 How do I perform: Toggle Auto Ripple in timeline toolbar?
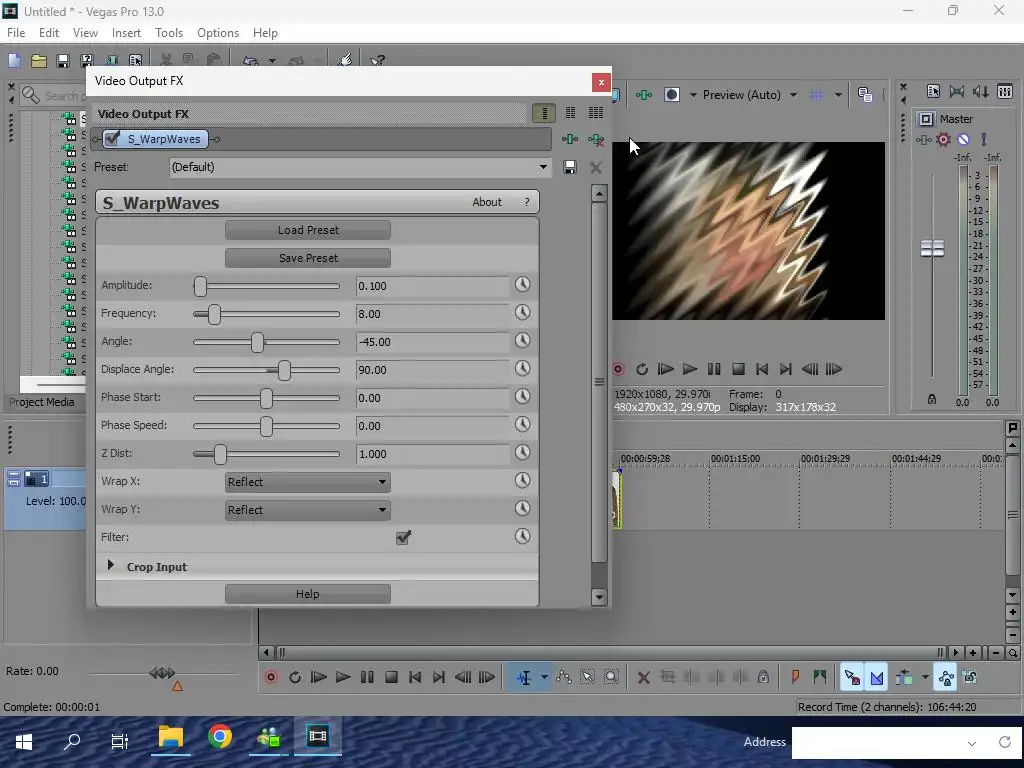pyautogui.click(x=904, y=678)
